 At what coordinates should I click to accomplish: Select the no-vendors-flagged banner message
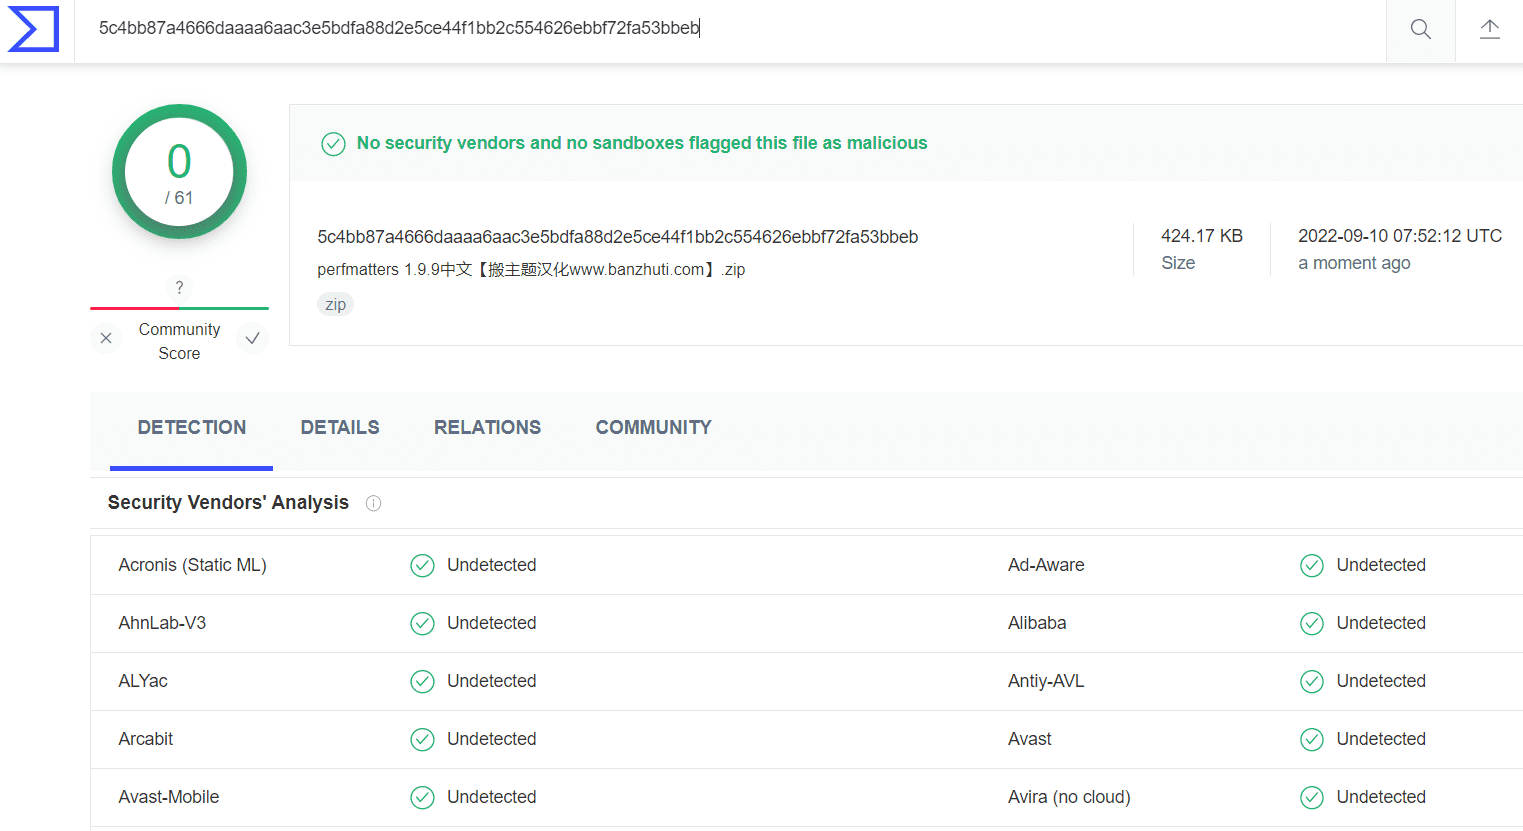click(x=642, y=143)
